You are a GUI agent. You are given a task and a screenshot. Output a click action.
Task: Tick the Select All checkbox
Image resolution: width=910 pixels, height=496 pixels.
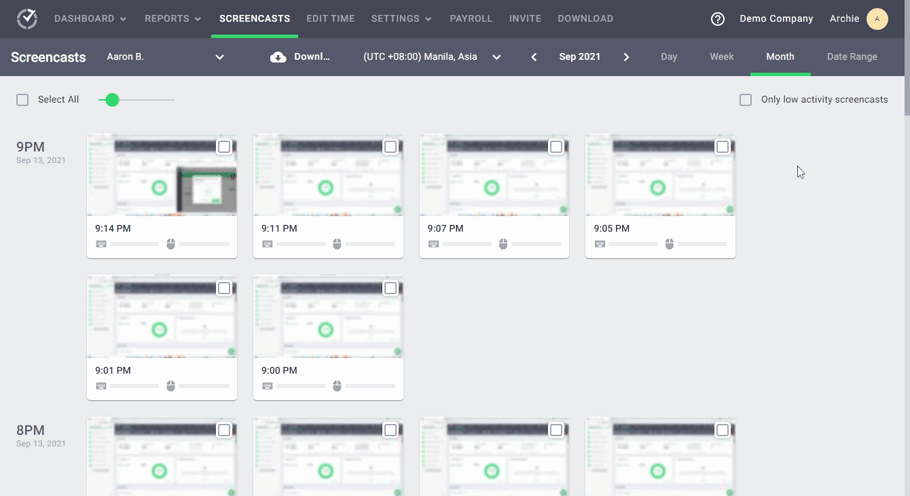click(22, 100)
